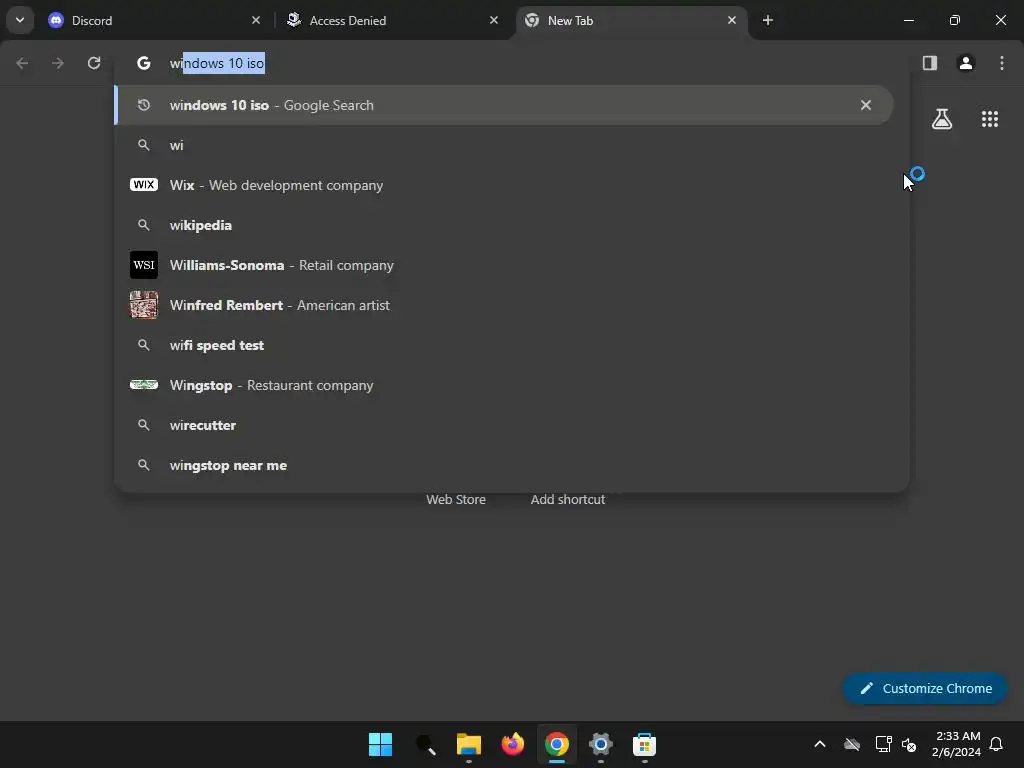This screenshot has width=1024, height=768.
Task: Close the New Tab tab
Action: (x=731, y=20)
